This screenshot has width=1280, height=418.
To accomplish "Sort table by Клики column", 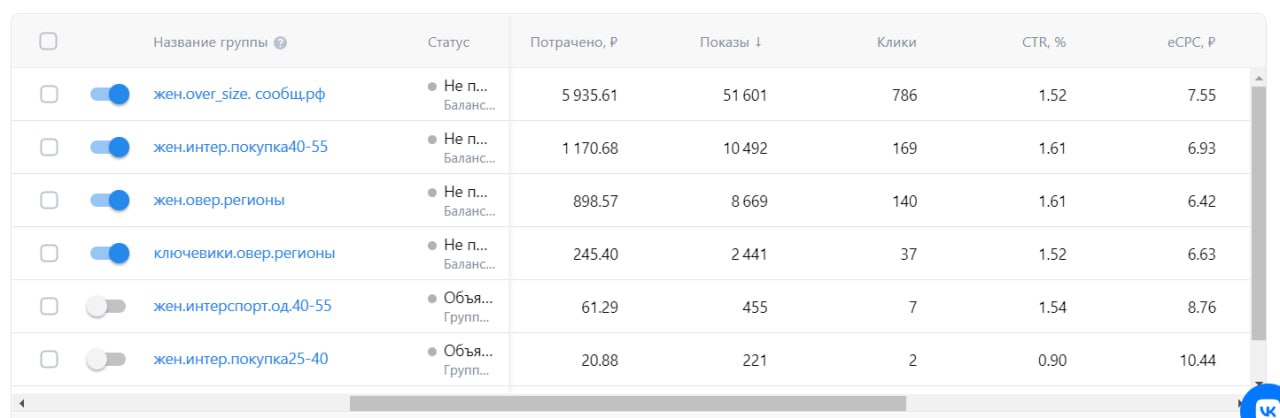I will pyautogui.click(x=896, y=42).
